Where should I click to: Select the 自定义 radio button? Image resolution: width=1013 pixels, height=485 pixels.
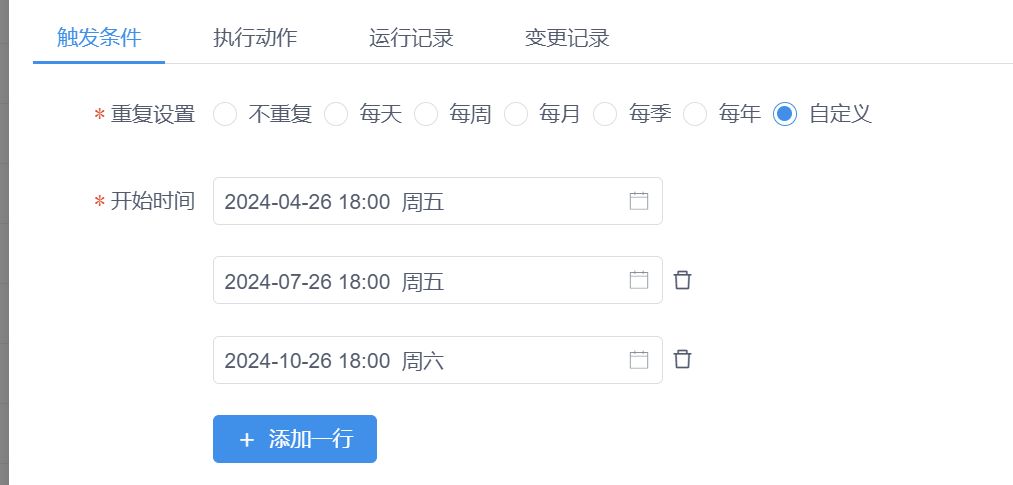(785, 114)
